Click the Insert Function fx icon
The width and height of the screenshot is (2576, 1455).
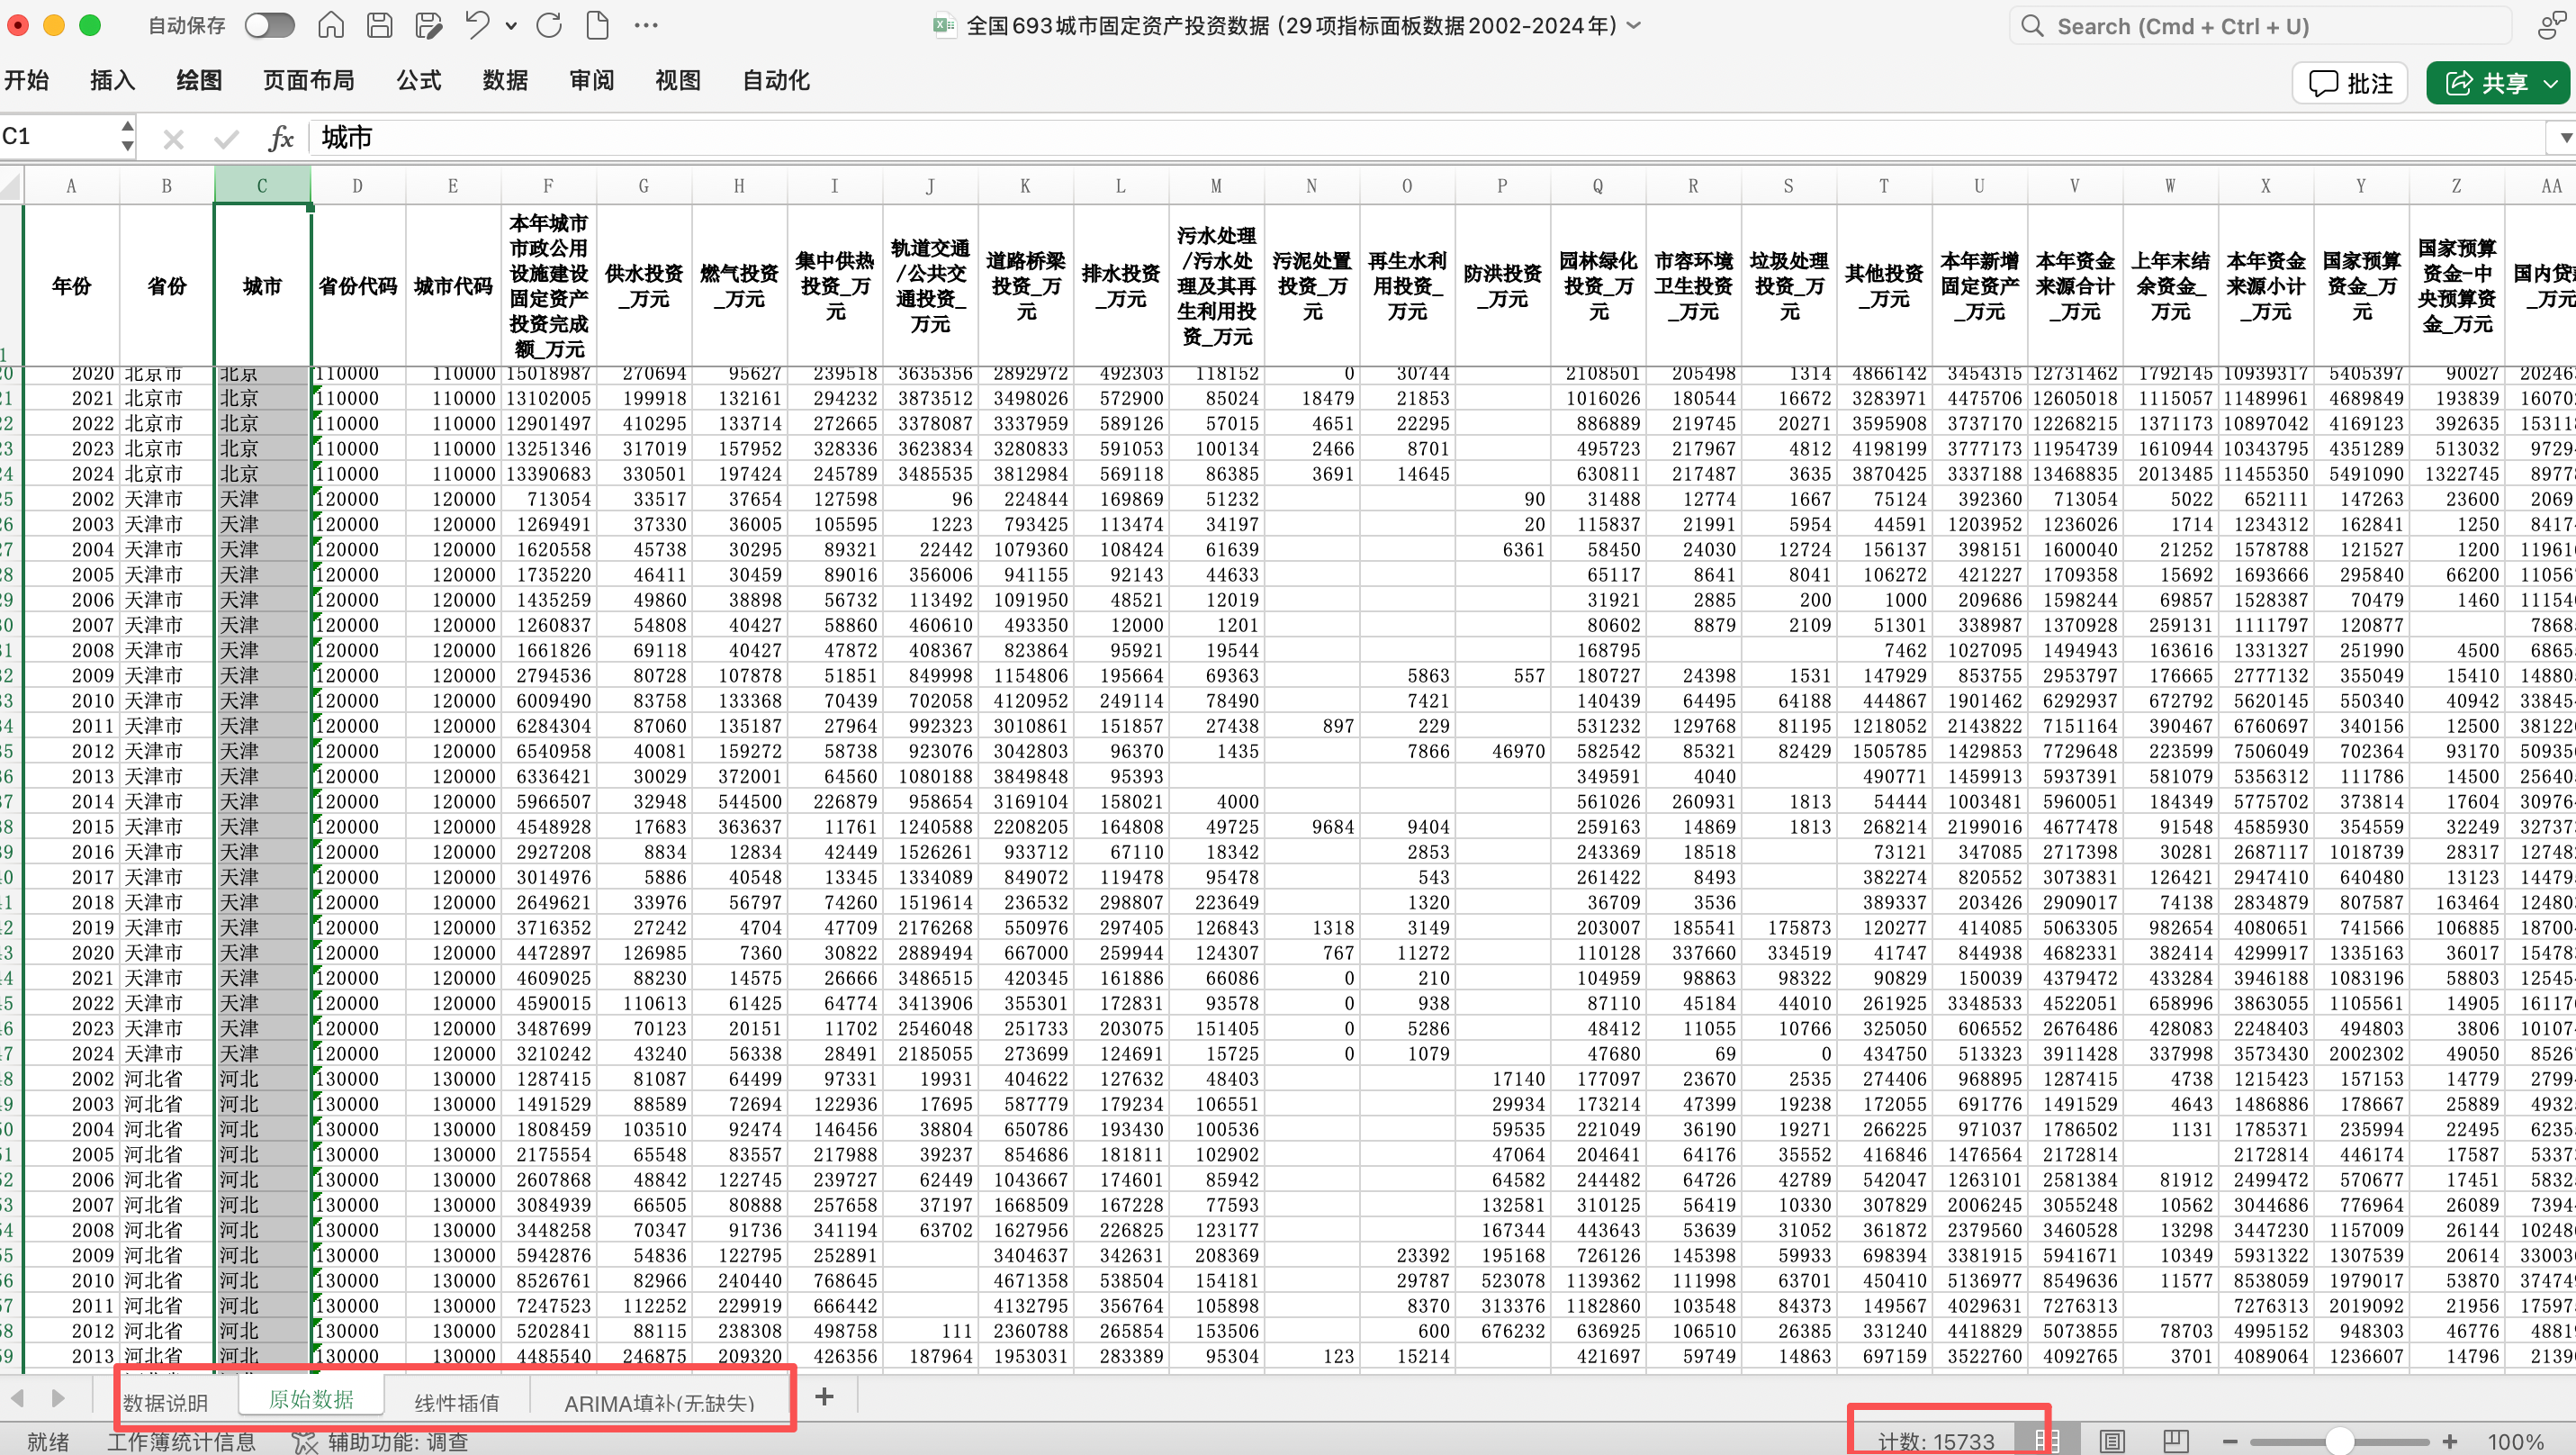click(281, 138)
